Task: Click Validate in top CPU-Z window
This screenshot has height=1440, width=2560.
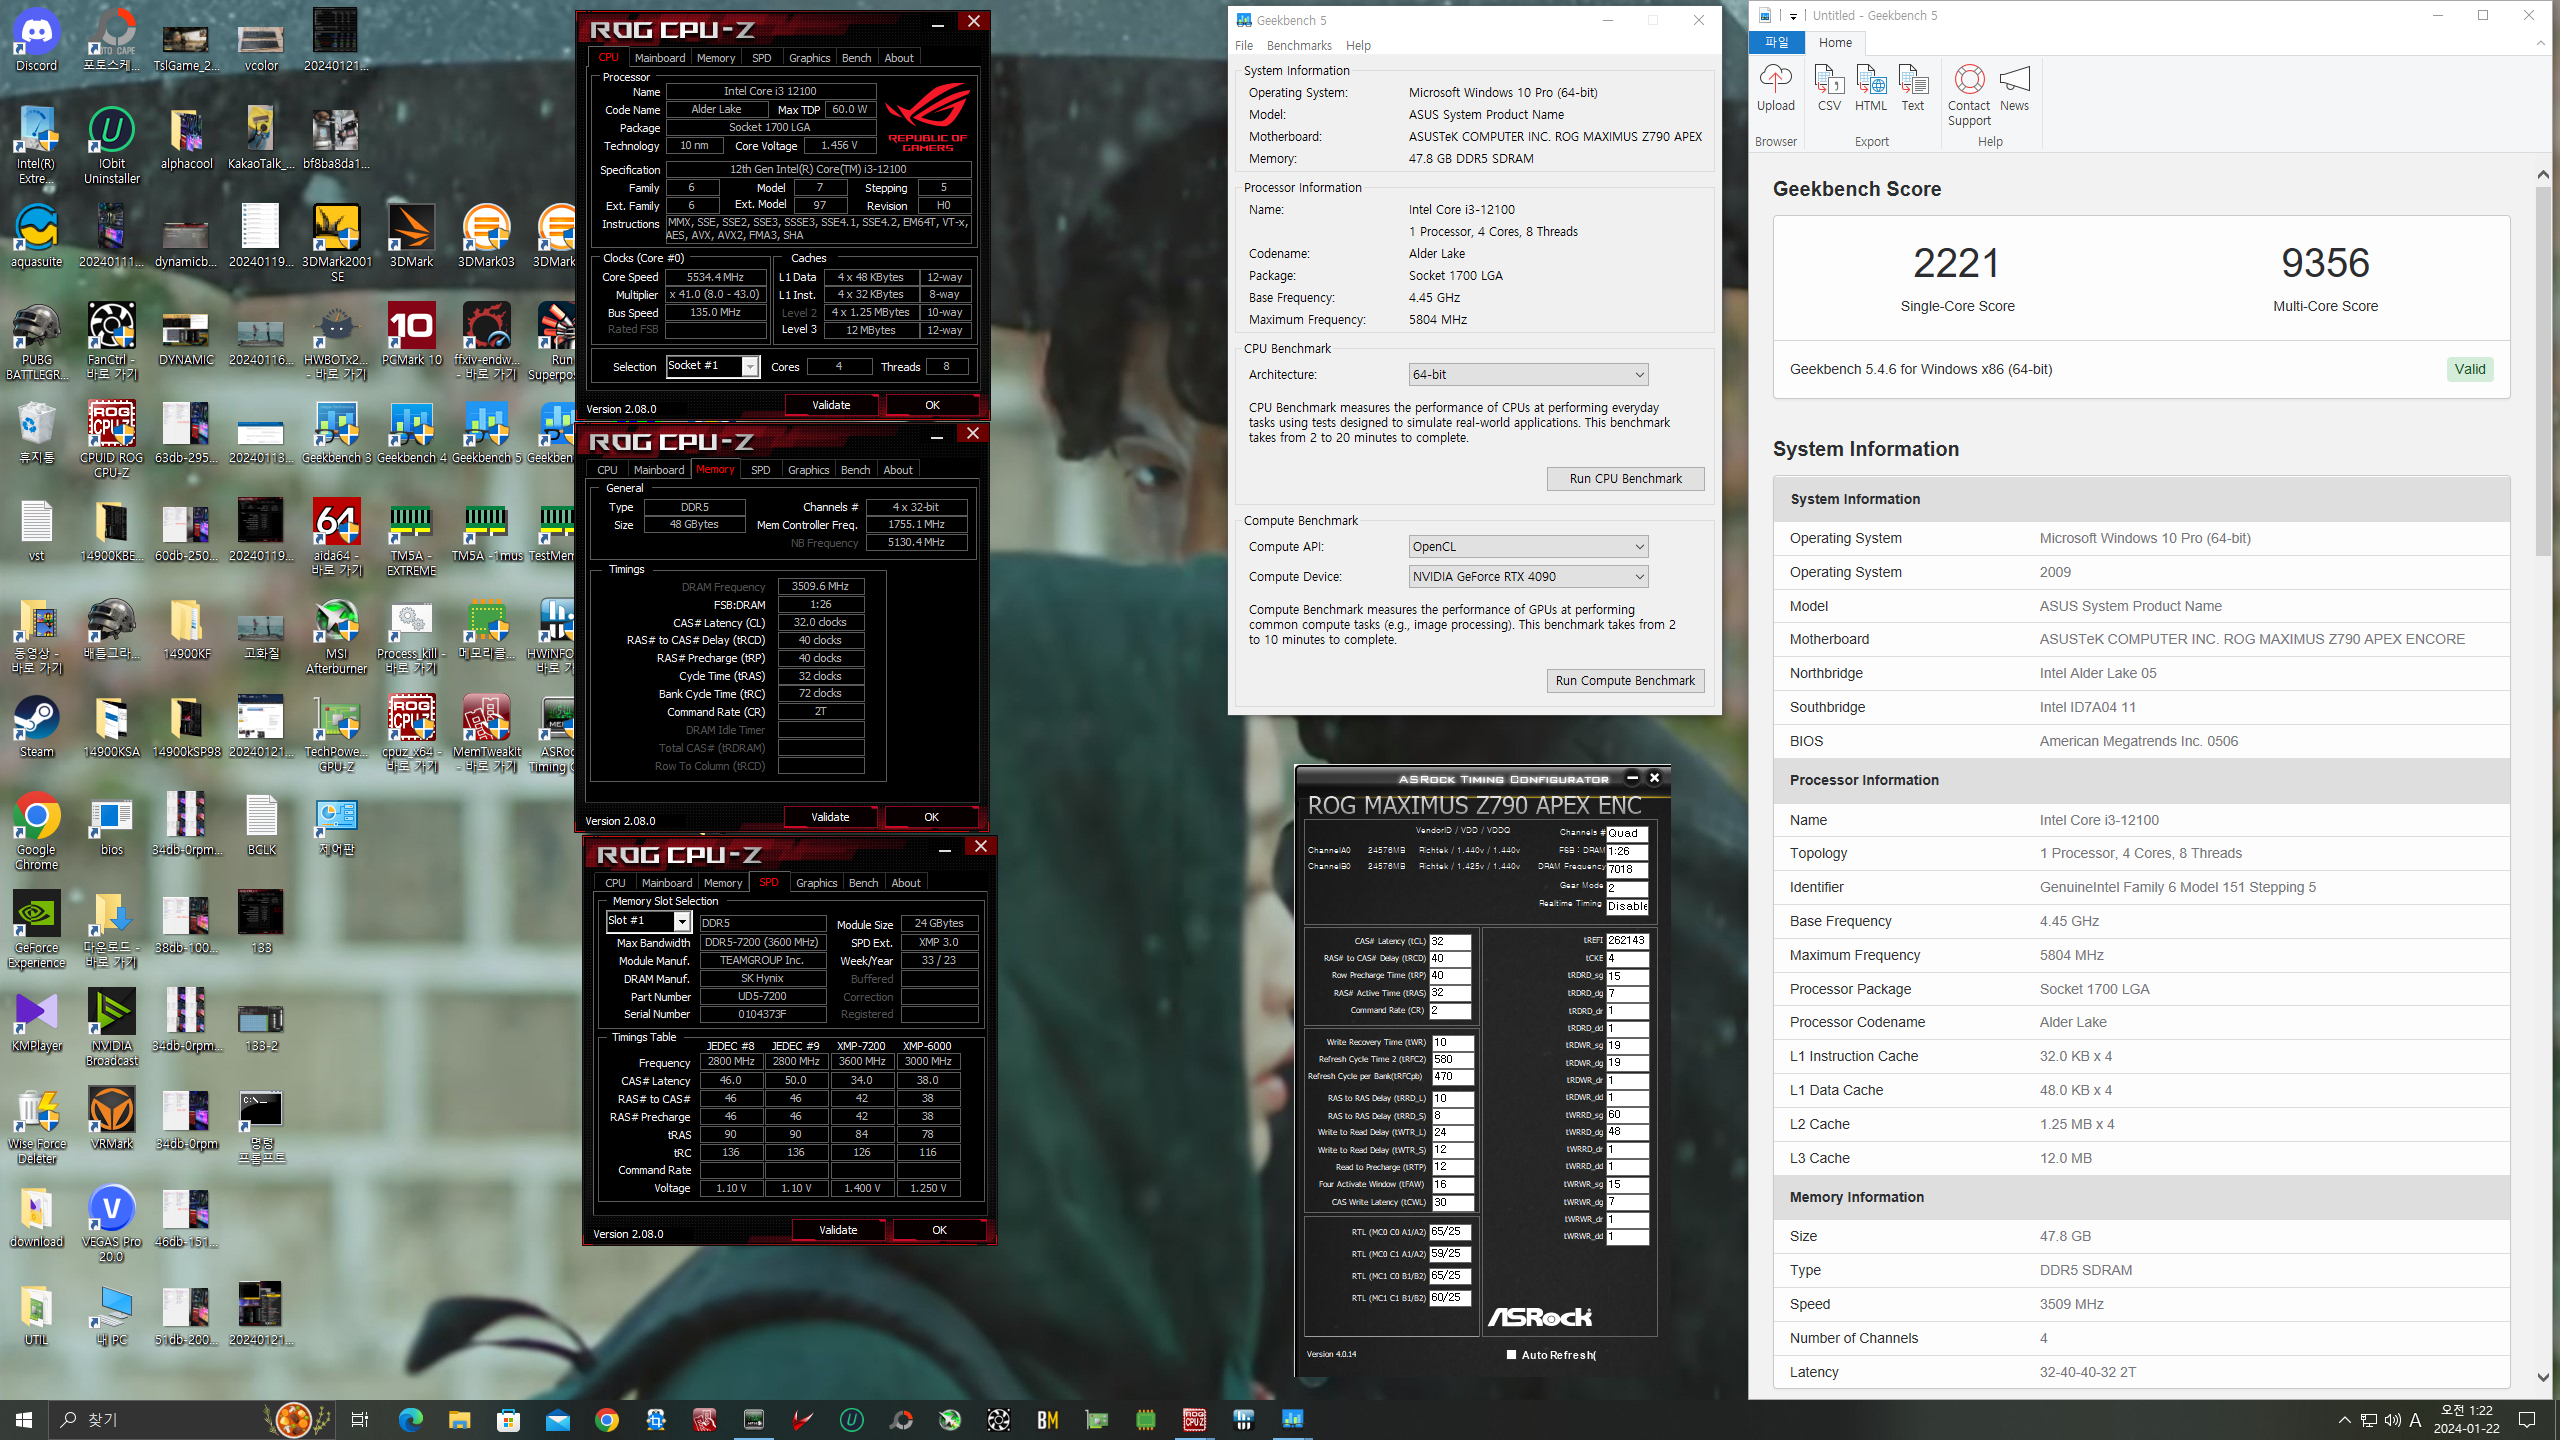Action: point(831,405)
